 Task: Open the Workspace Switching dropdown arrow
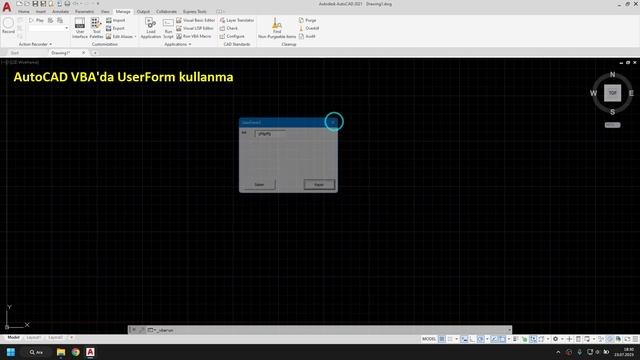tap(562, 339)
